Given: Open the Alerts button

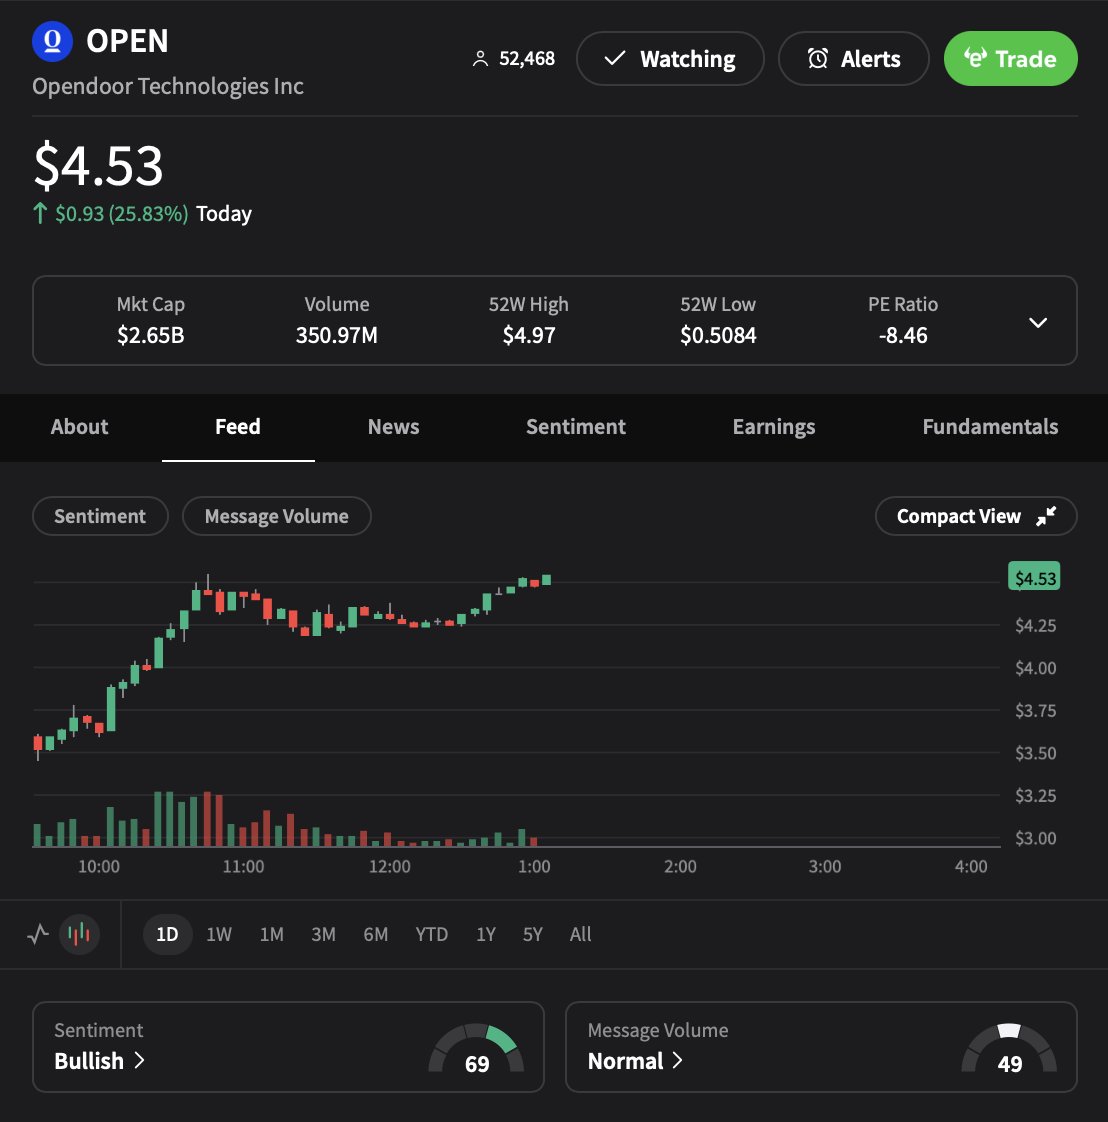Looking at the screenshot, I should point(853,59).
